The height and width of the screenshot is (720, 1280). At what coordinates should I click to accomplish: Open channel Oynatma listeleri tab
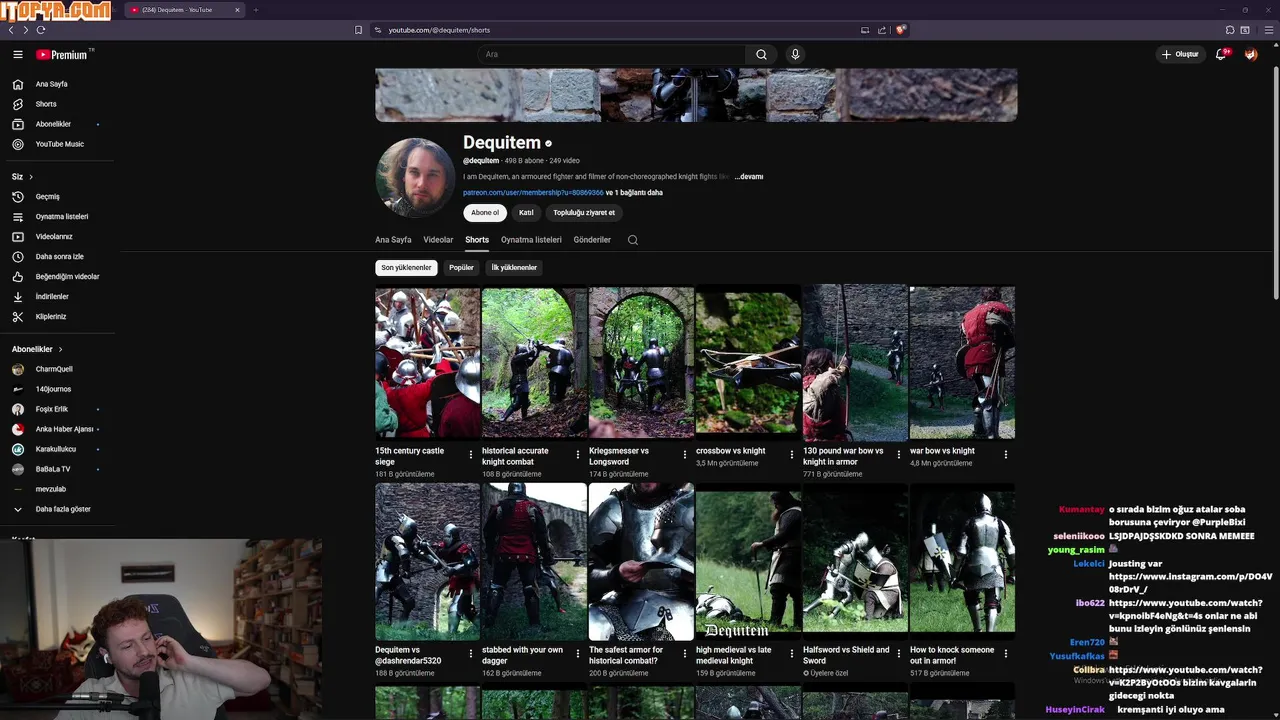pyautogui.click(x=531, y=240)
